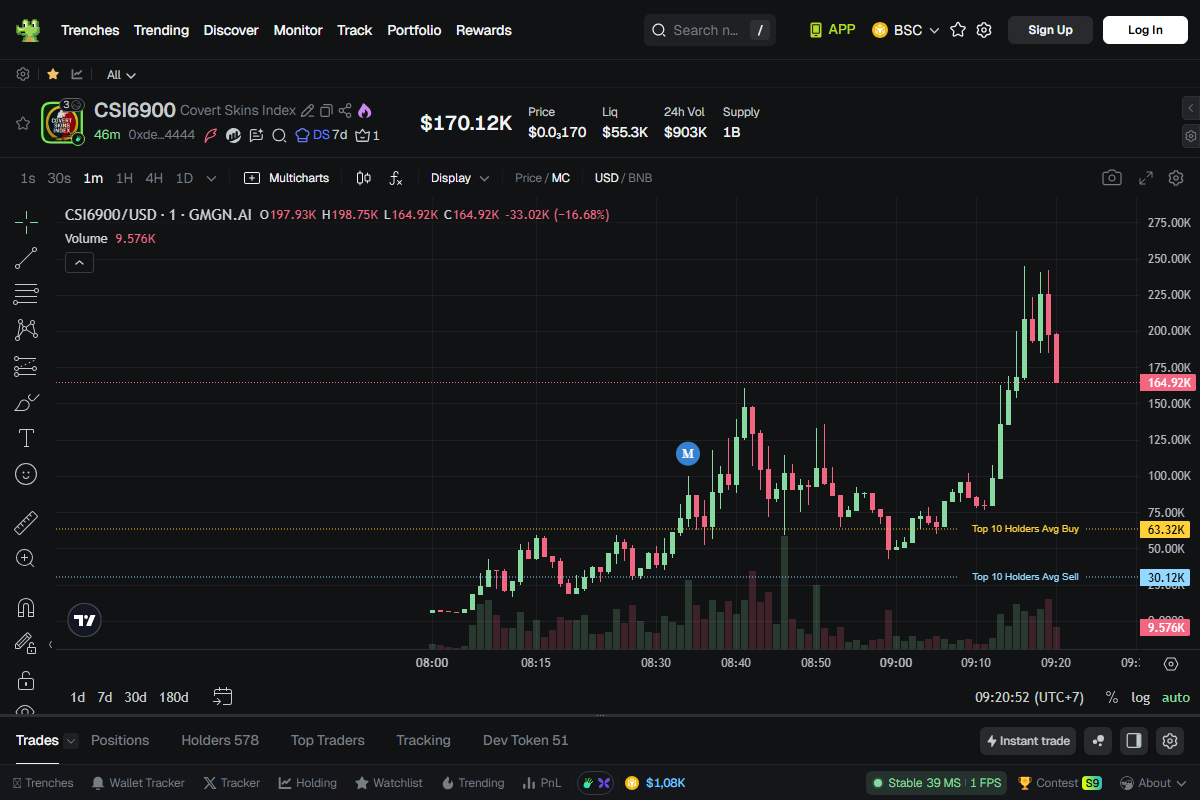Select the trend line drawing tool
The image size is (1200, 800).
[26, 258]
